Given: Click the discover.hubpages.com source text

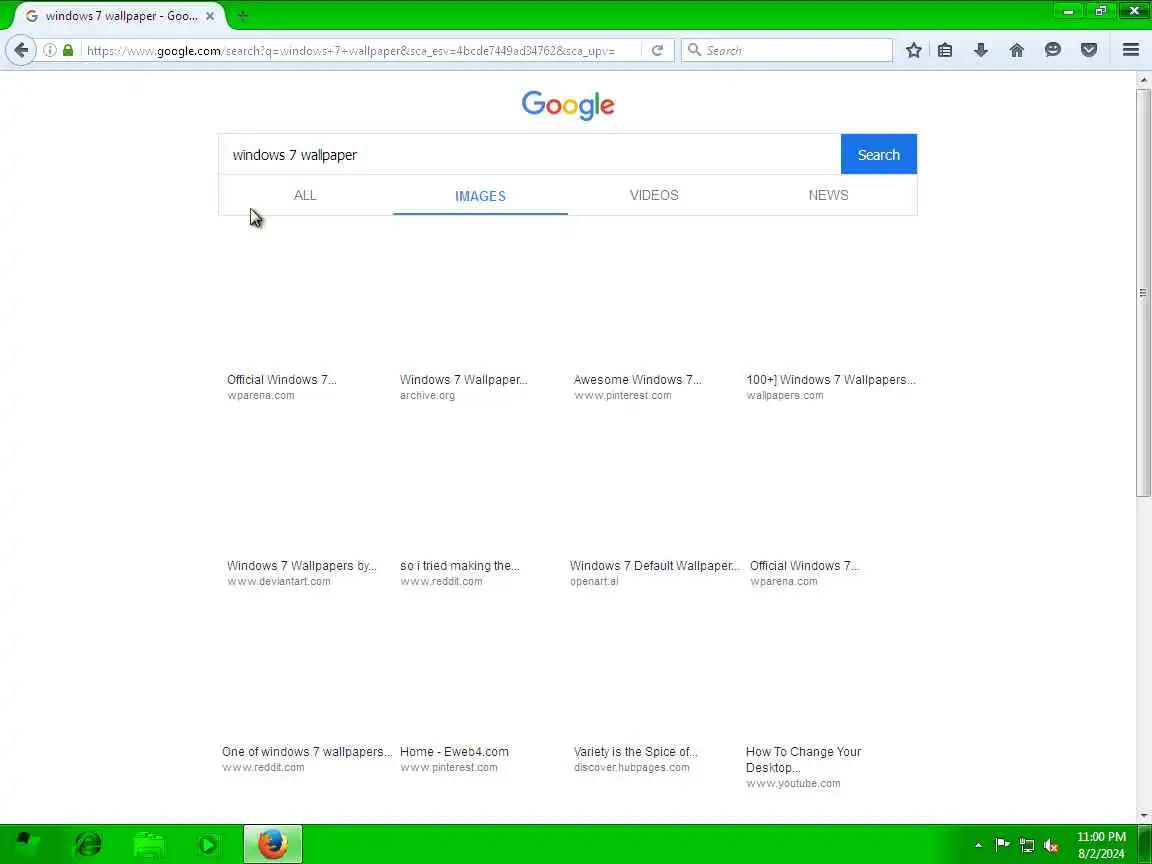Looking at the screenshot, I should (631, 767).
